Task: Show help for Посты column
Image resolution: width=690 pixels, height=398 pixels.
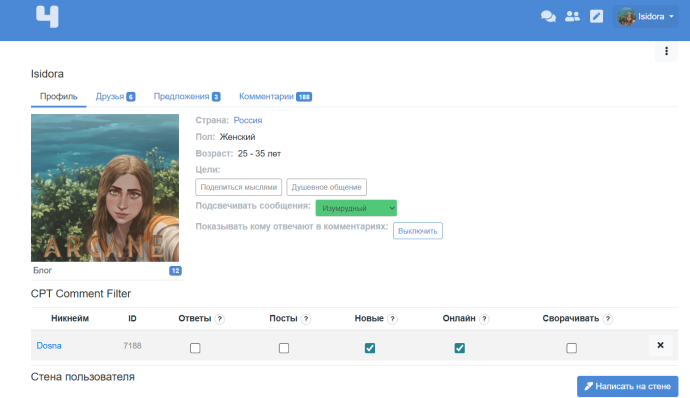Action: point(306,319)
